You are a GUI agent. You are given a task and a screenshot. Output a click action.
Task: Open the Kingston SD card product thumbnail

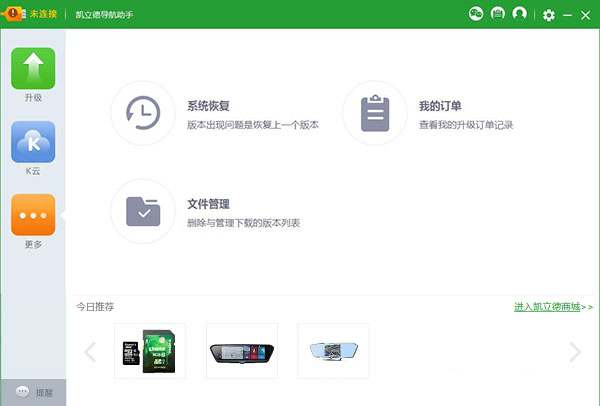[150, 351]
